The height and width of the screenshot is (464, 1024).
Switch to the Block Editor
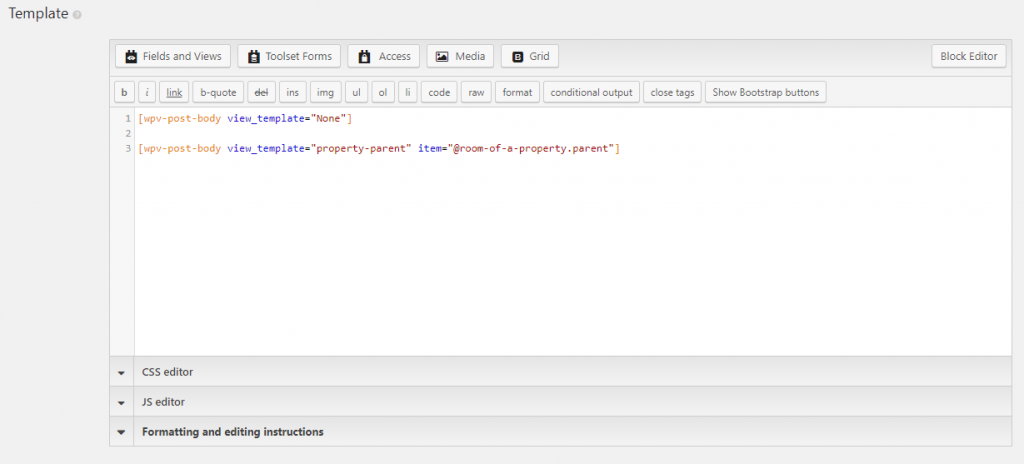click(968, 56)
